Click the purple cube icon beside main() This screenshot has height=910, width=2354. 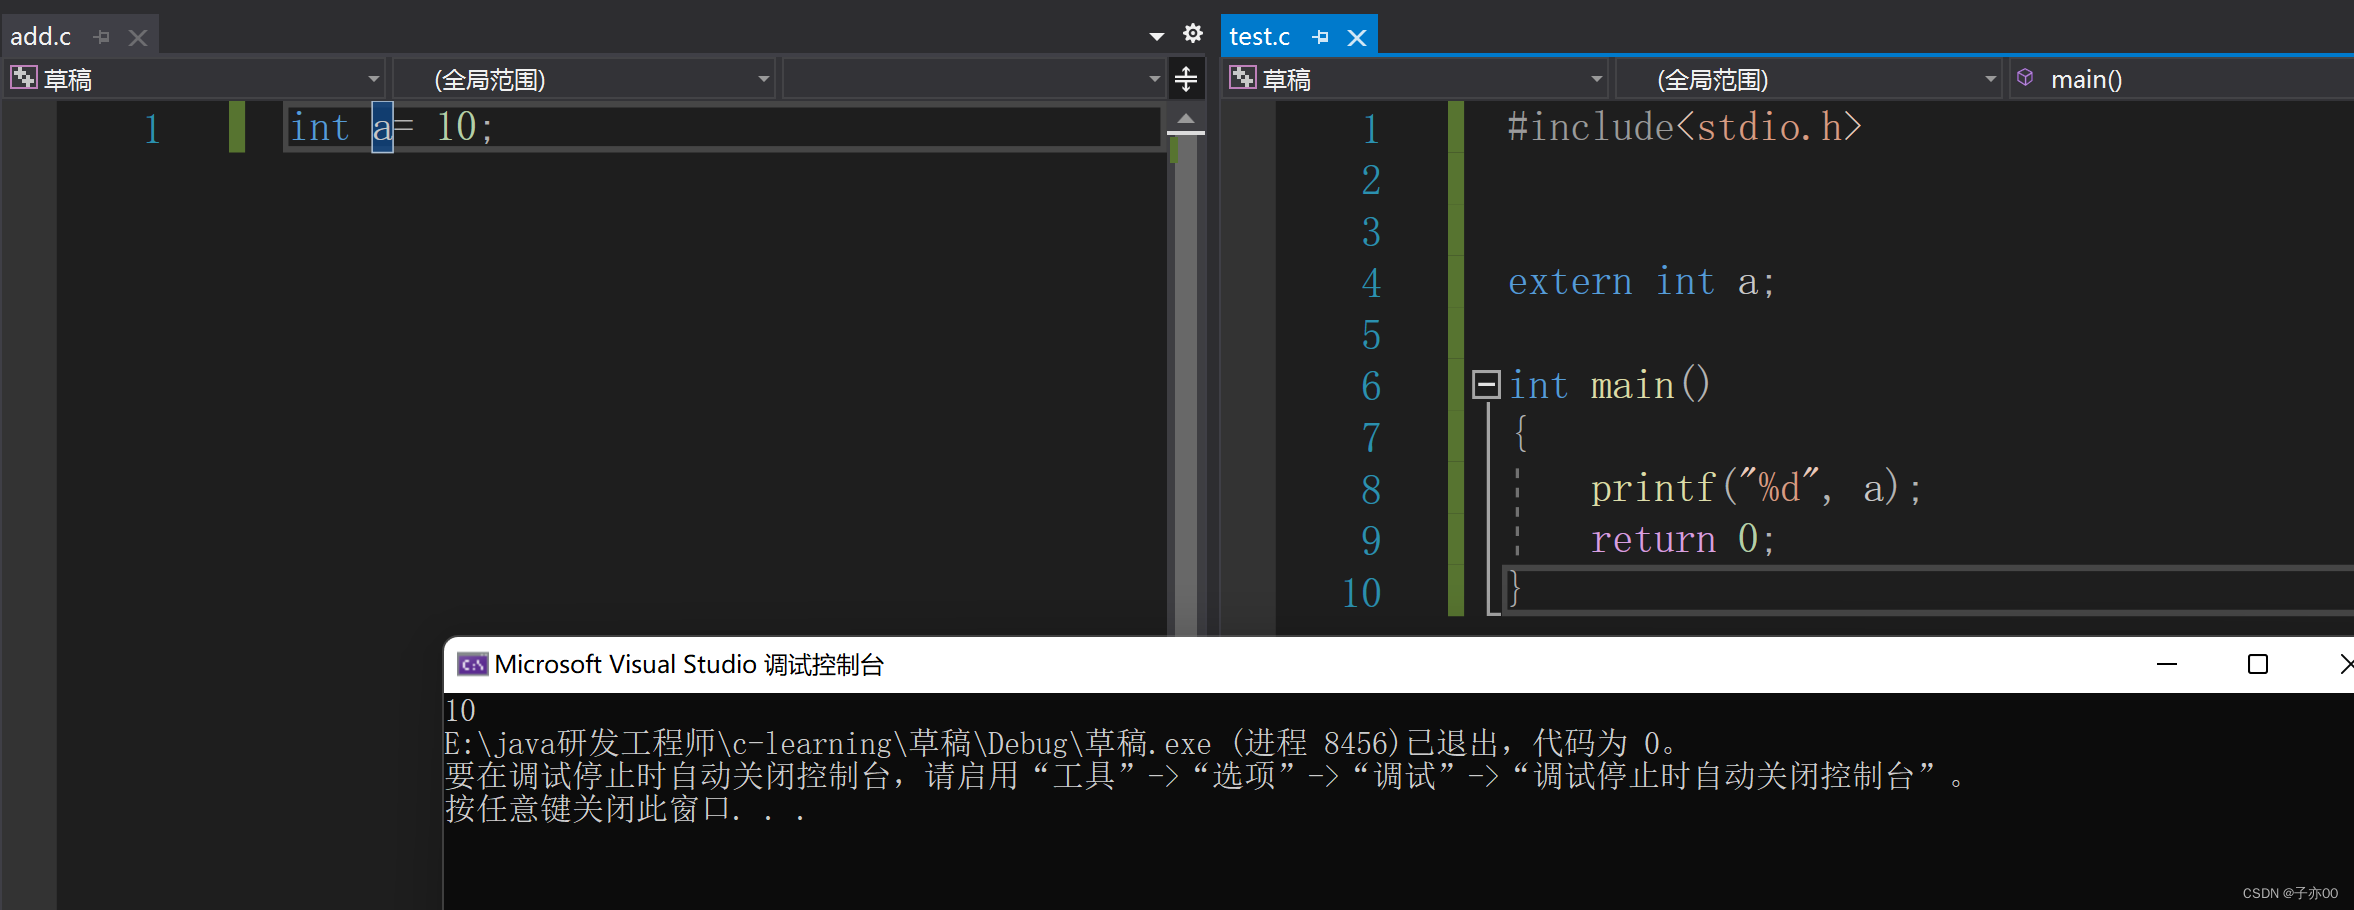2025,77
